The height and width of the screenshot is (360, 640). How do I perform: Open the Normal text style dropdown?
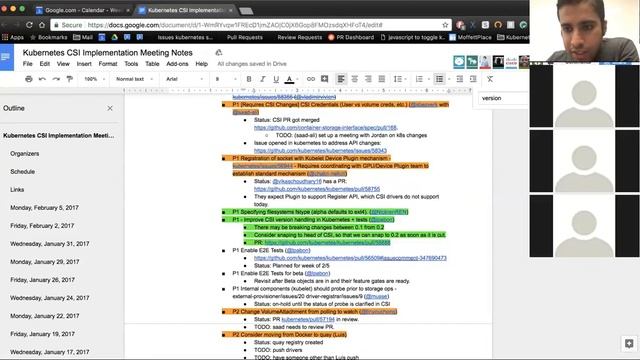[134, 79]
